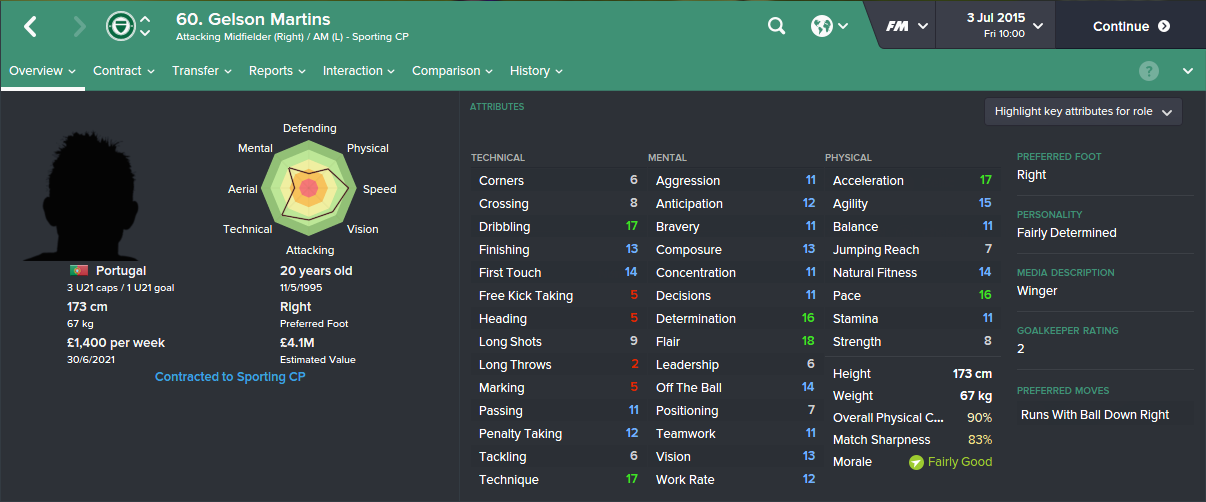Click the world globe icon
The image size is (1206, 502).
822,26
